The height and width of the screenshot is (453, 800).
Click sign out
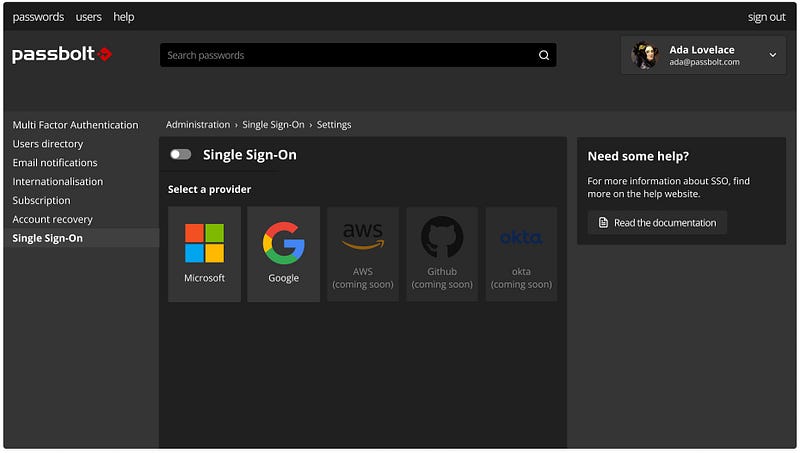click(x=766, y=17)
